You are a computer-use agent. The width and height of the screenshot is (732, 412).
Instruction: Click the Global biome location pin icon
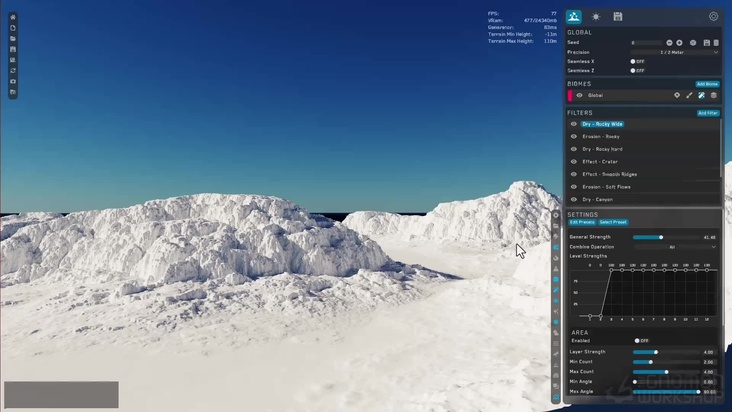coord(677,96)
